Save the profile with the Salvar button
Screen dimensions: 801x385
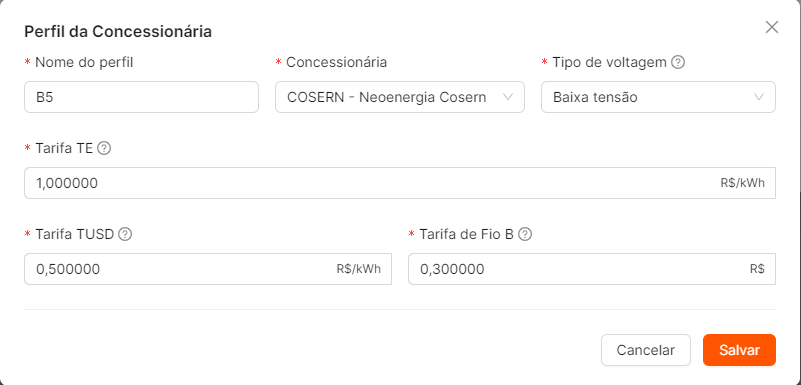pyautogui.click(x=739, y=350)
